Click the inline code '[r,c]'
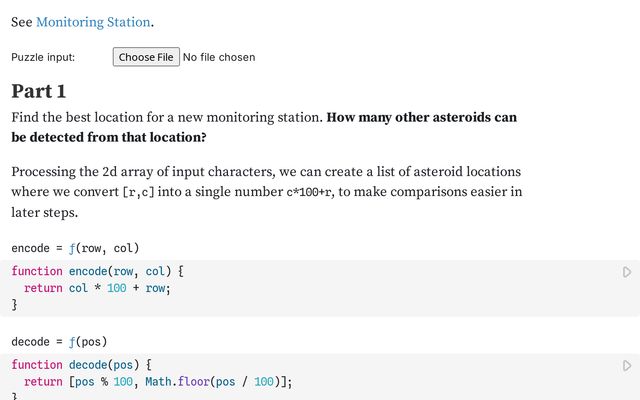This screenshot has height=400, width=640. (139, 192)
